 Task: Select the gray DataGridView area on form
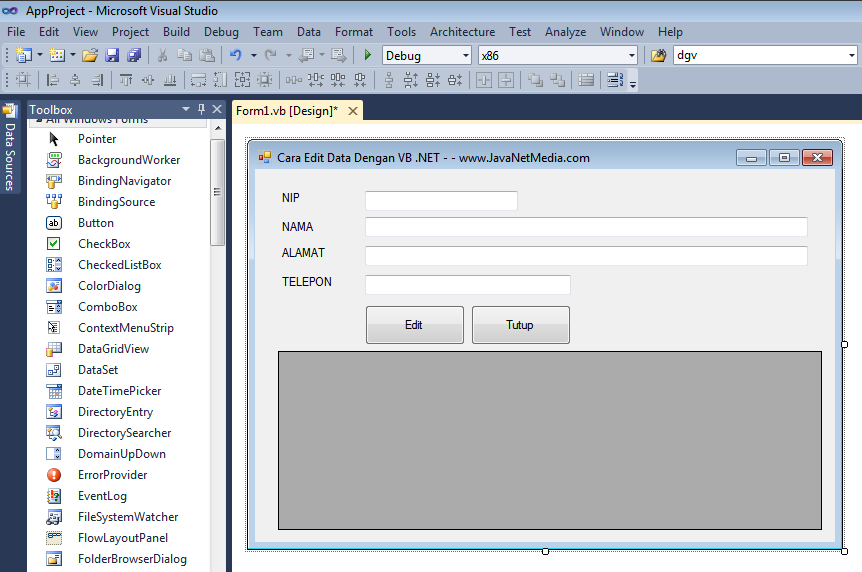[x=550, y=441]
